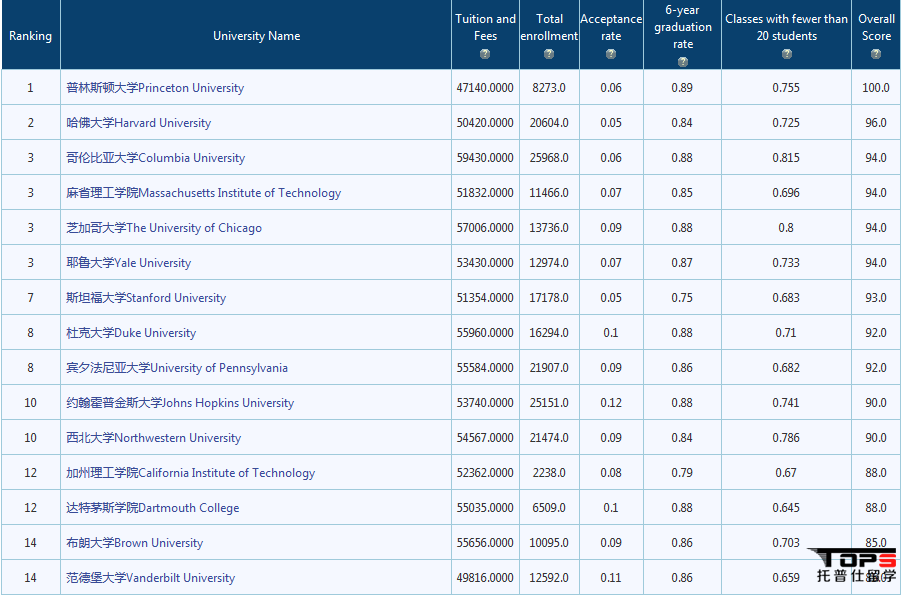
Task: Open California Institute of Technology link
Action: (191, 473)
